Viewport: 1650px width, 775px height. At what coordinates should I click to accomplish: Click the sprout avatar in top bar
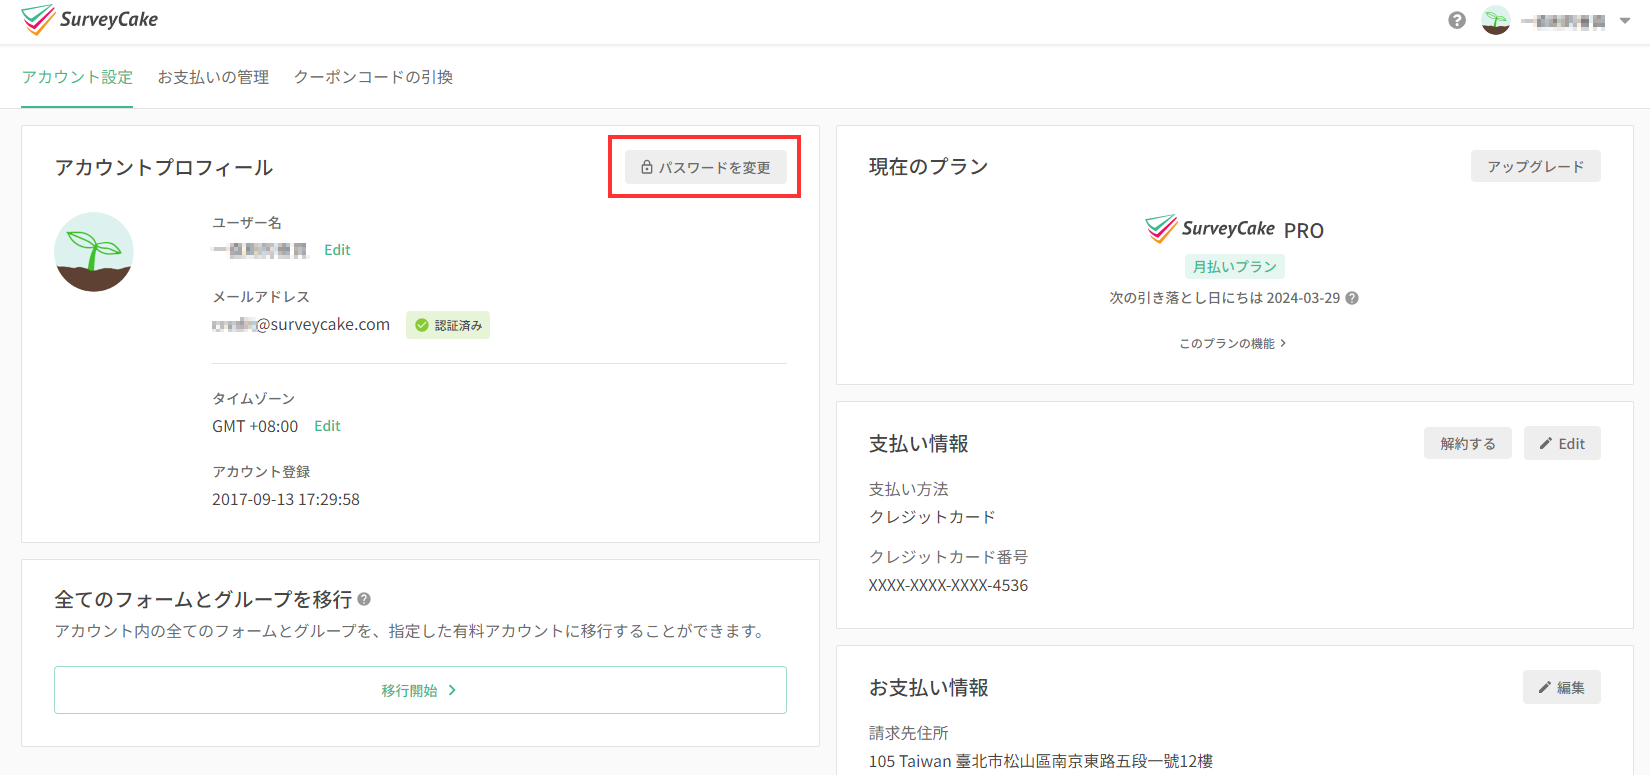point(1496,20)
